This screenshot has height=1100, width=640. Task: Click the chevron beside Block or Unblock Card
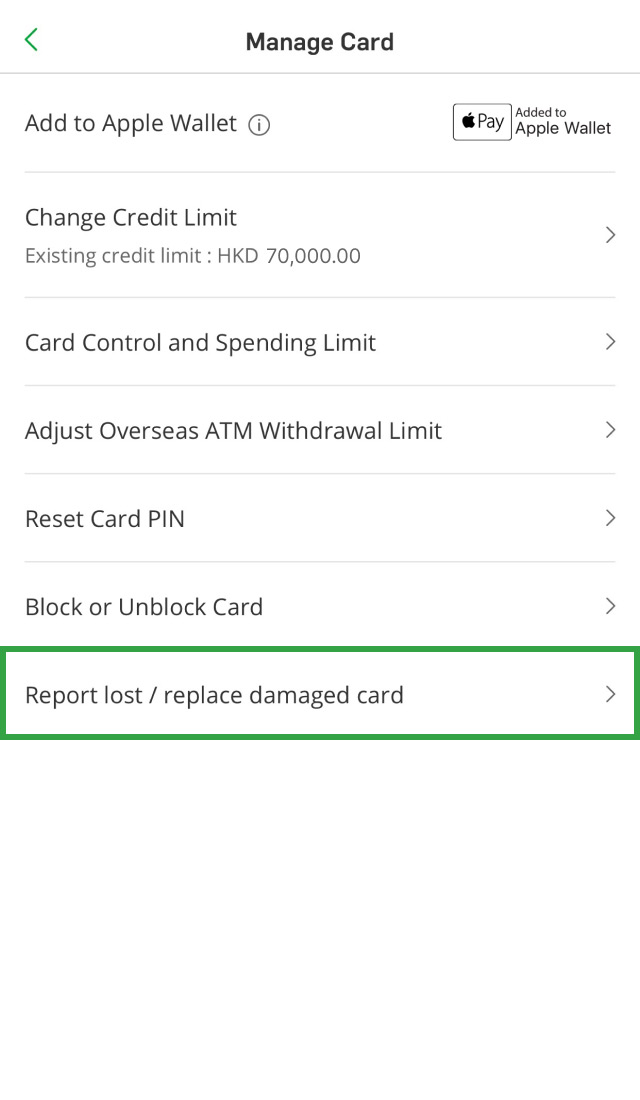pos(610,606)
